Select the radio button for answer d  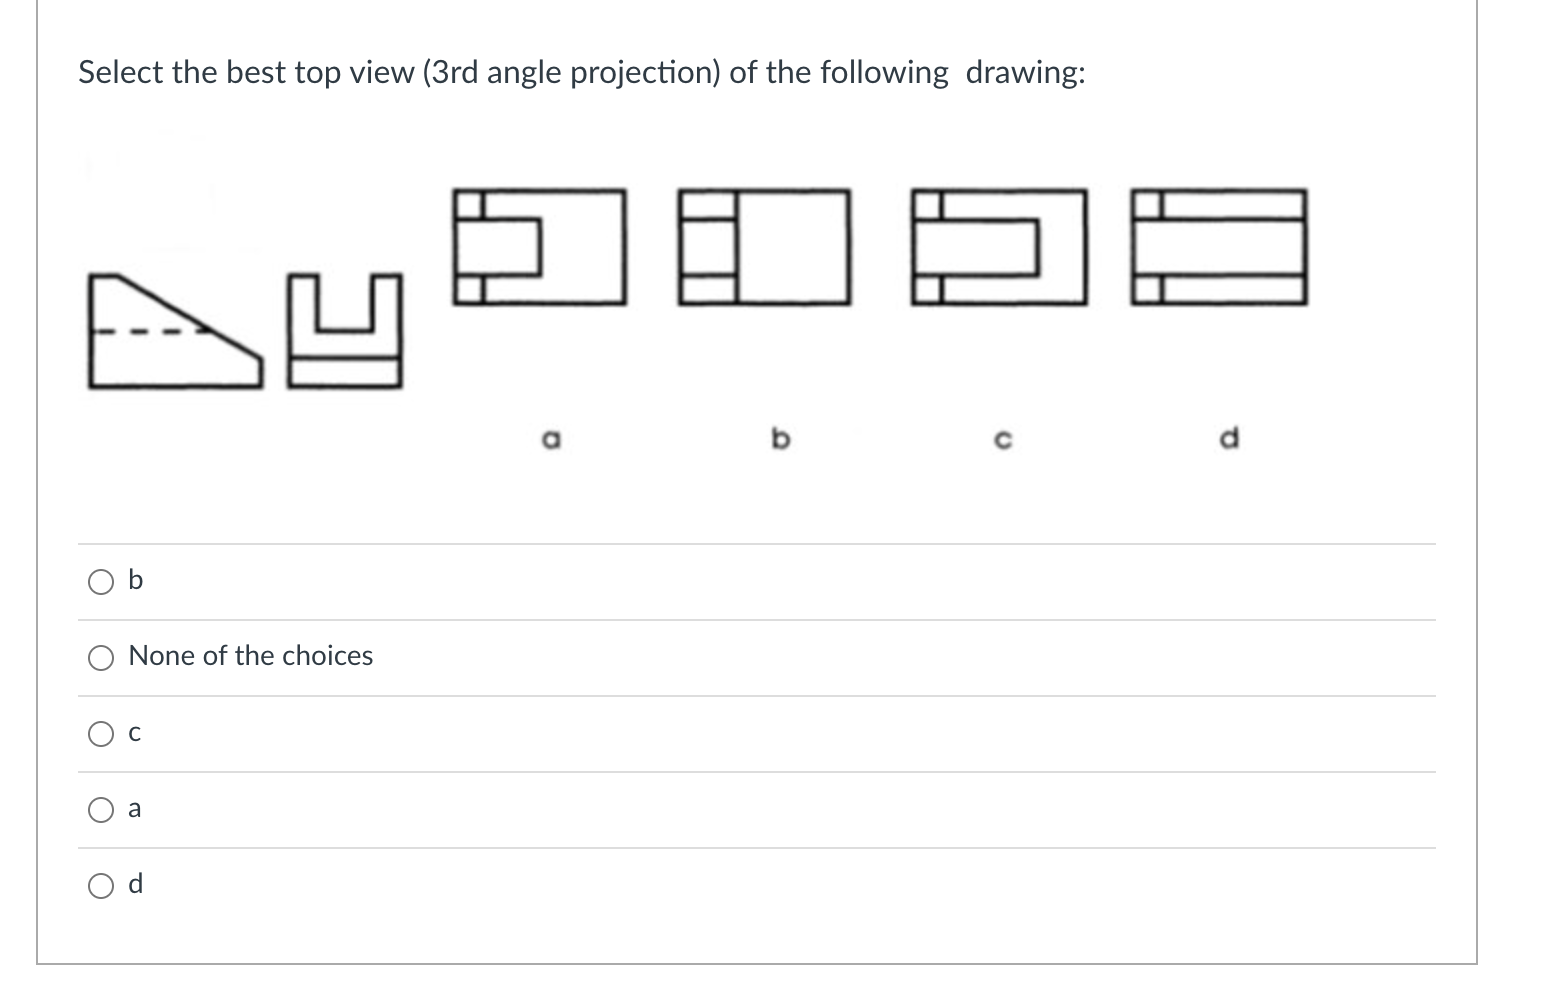[x=100, y=884]
